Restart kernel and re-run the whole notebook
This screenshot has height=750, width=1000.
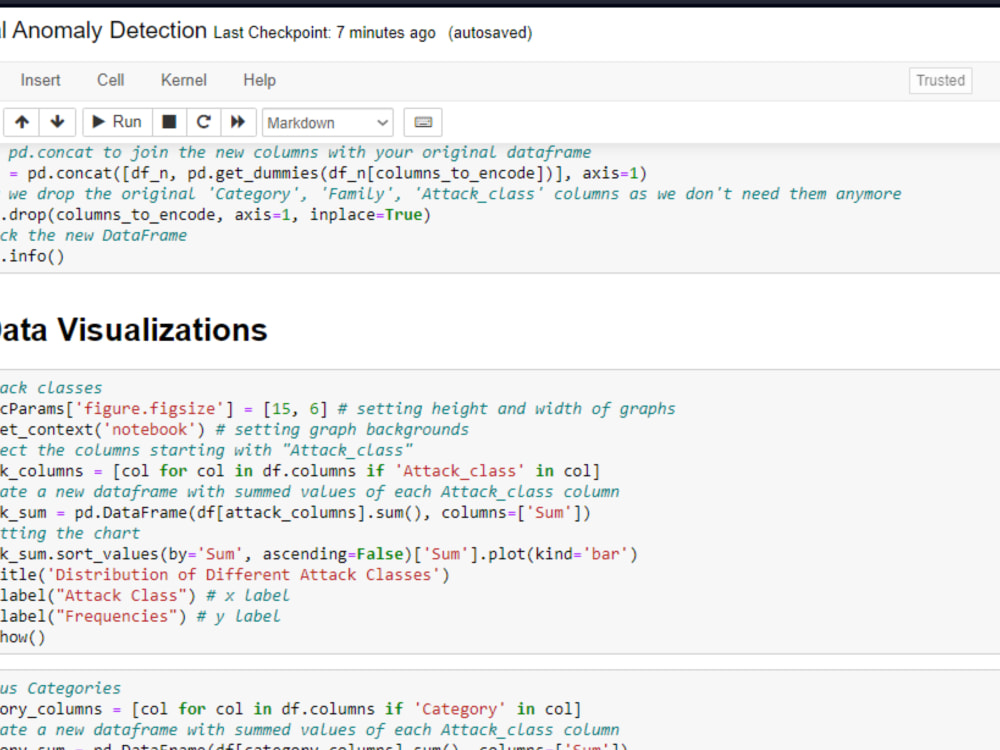pyautogui.click(x=238, y=121)
